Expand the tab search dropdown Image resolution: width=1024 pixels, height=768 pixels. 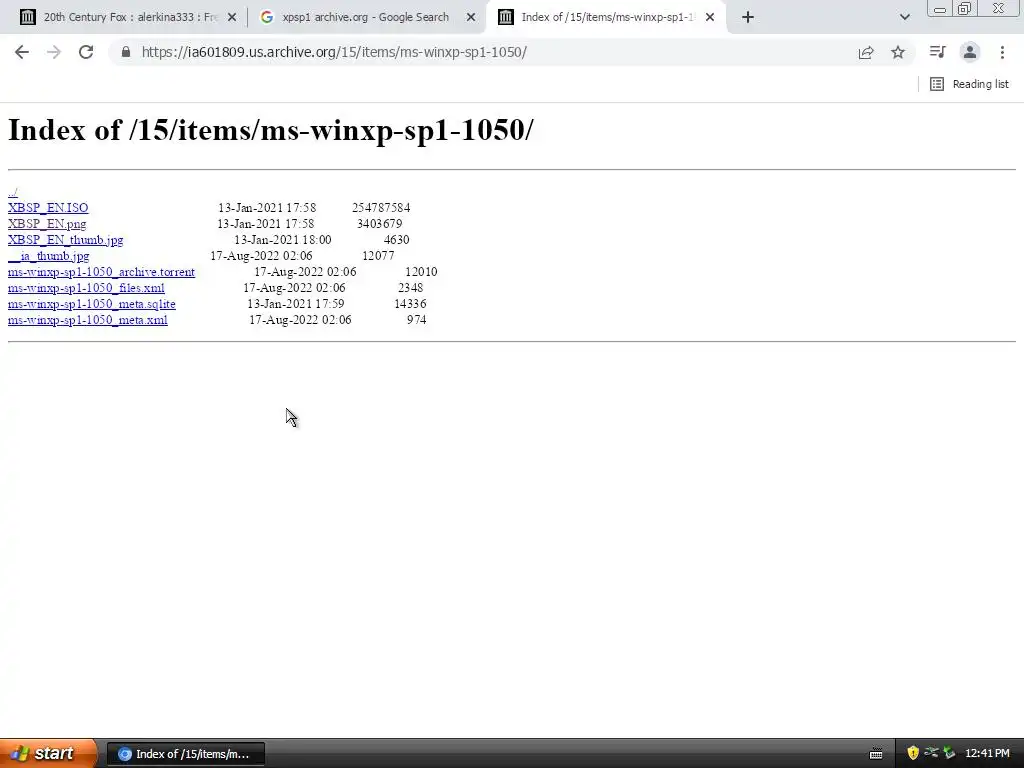point(904,17)
